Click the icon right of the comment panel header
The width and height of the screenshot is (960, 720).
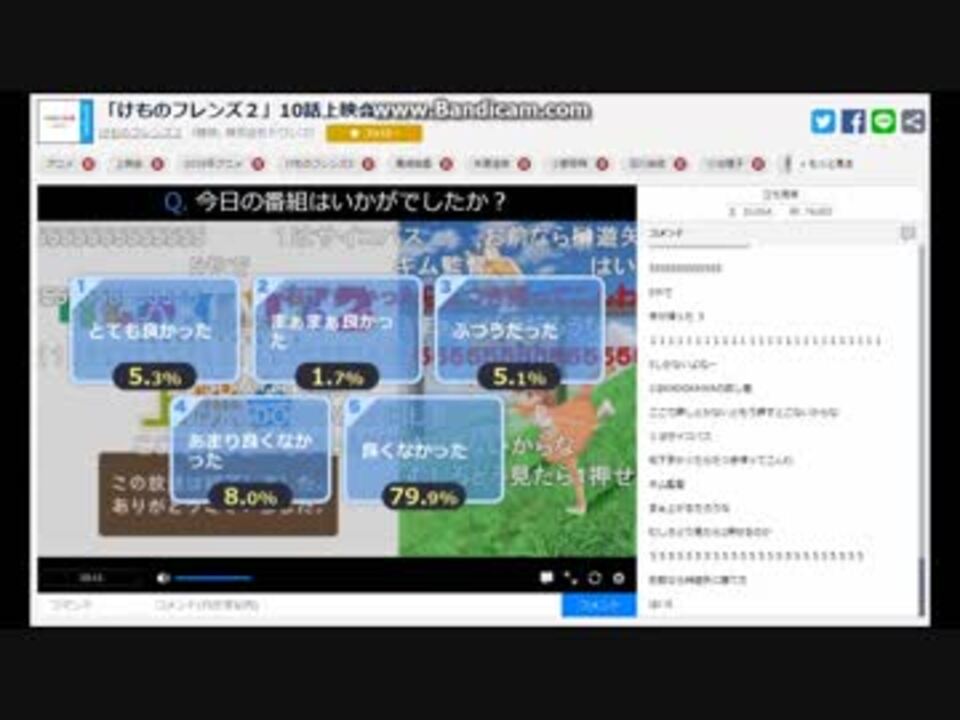[907, 233]
